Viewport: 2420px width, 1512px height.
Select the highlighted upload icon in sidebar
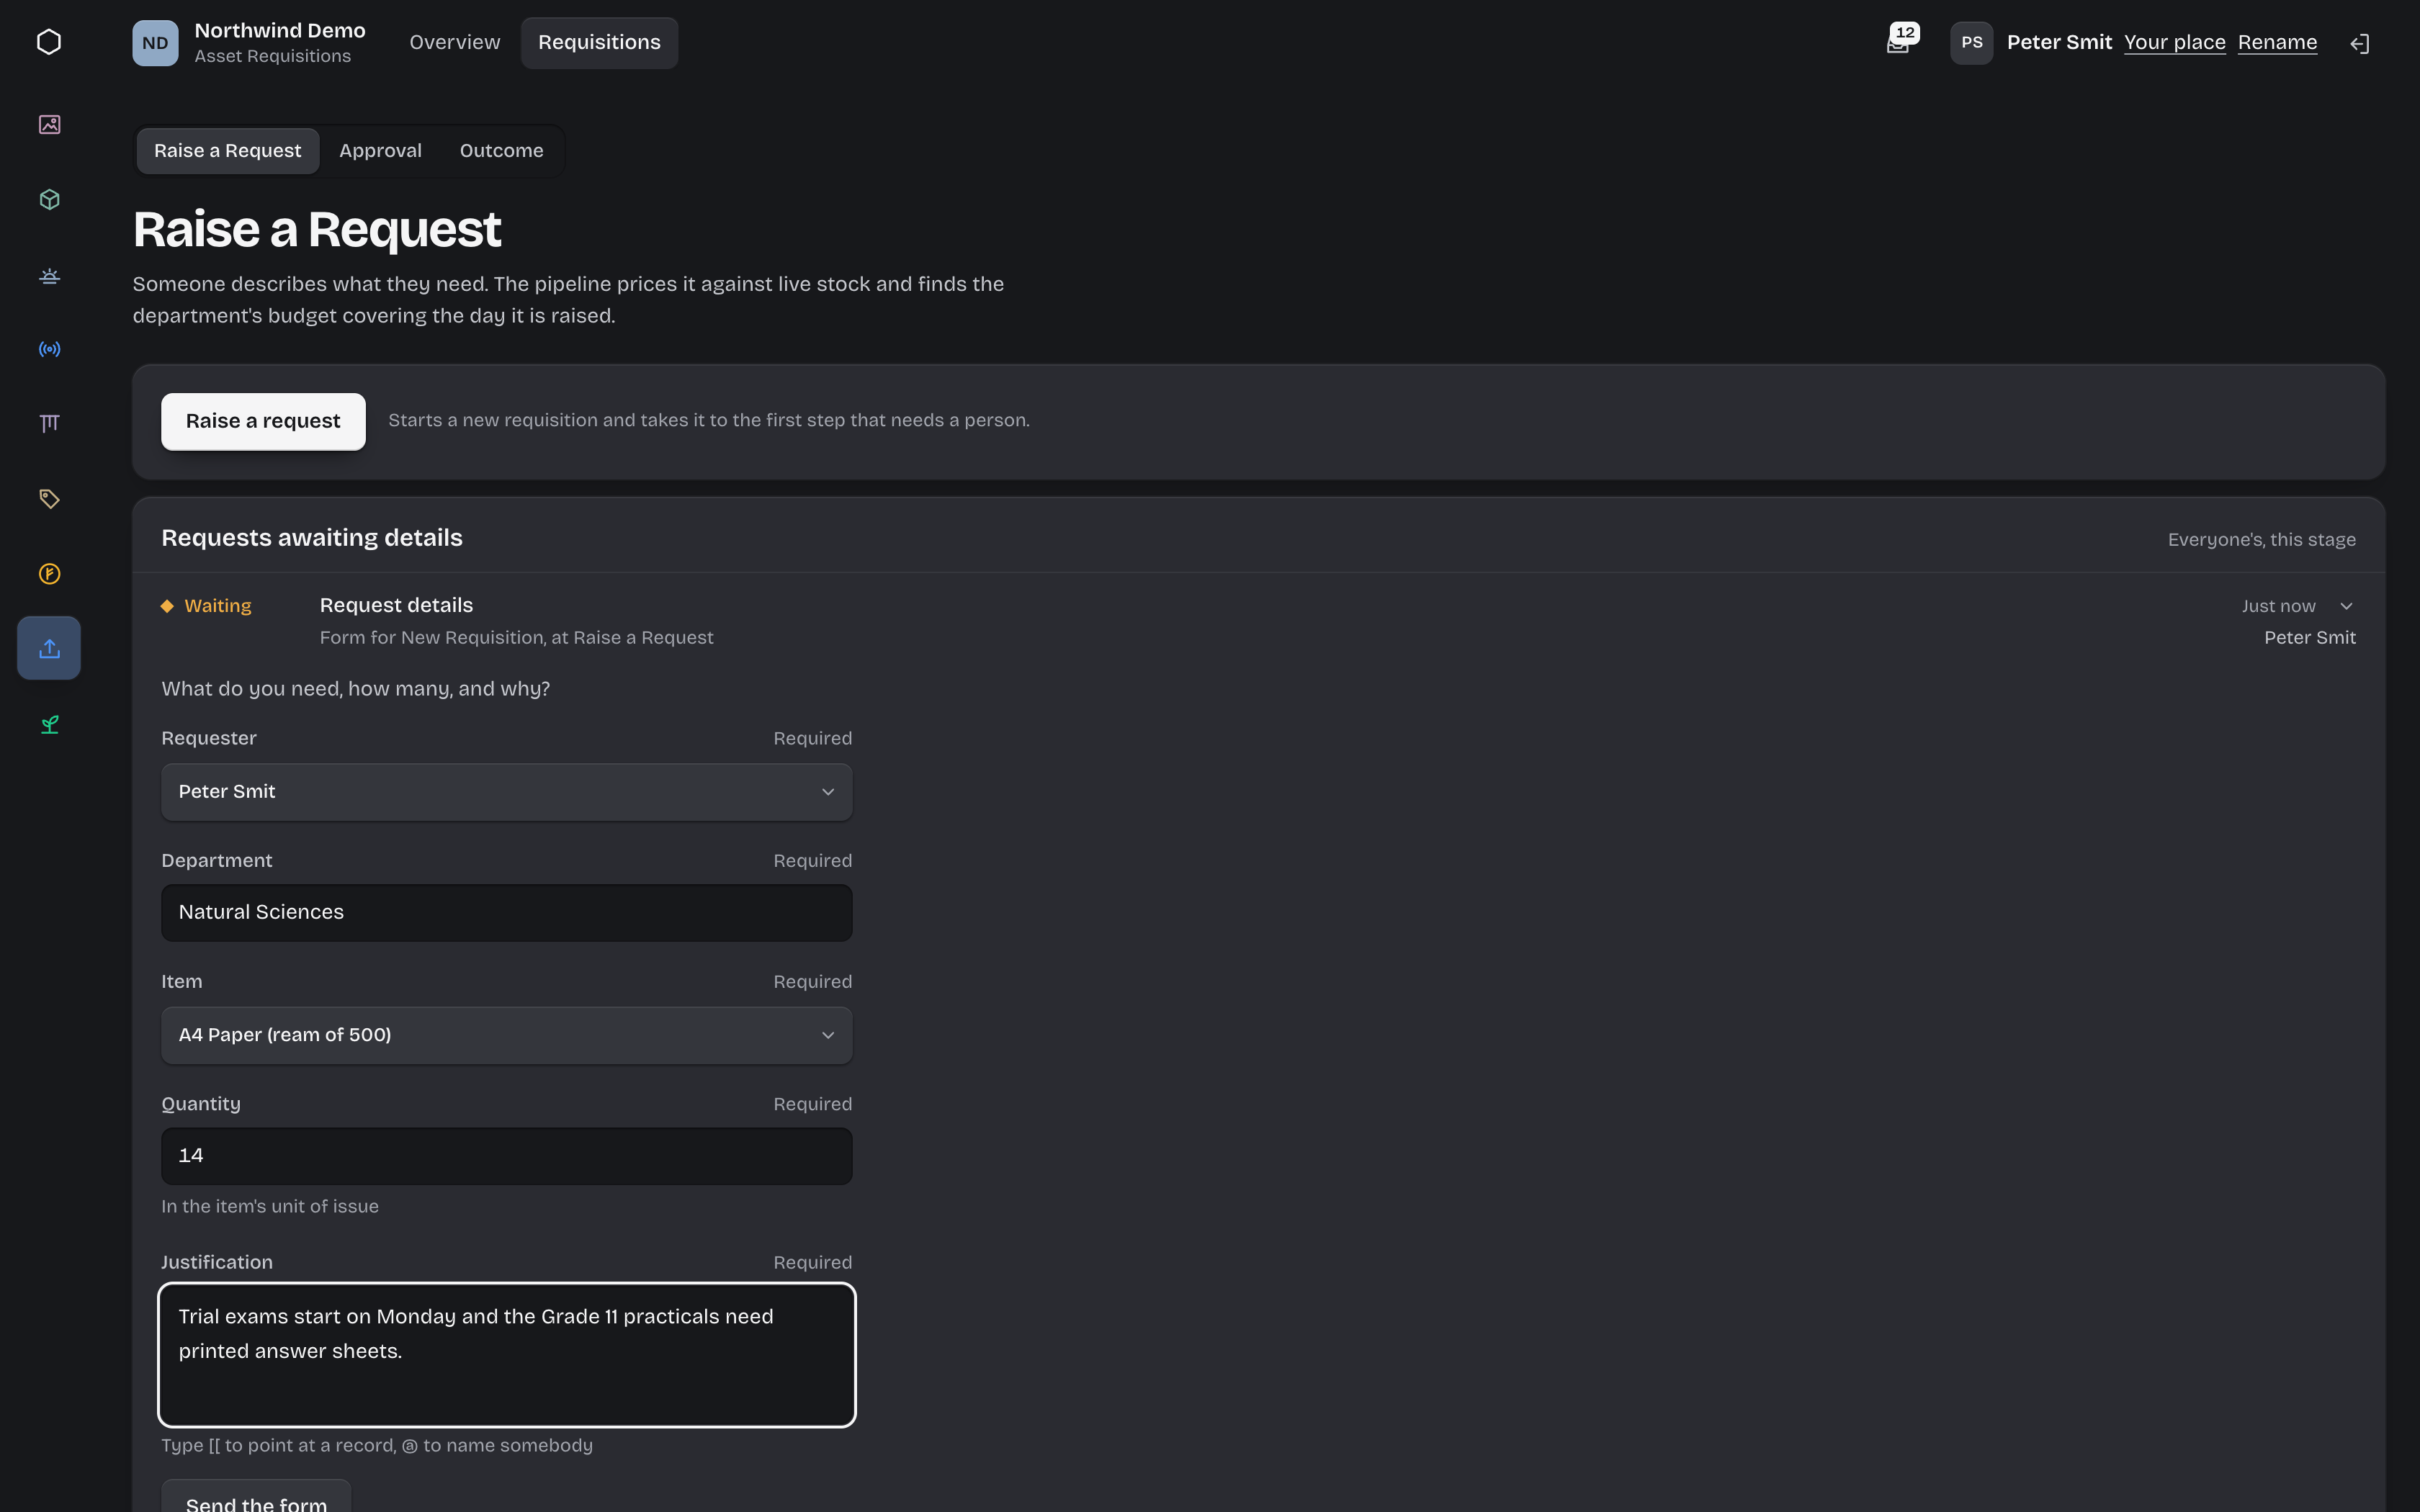coord(49,648)
